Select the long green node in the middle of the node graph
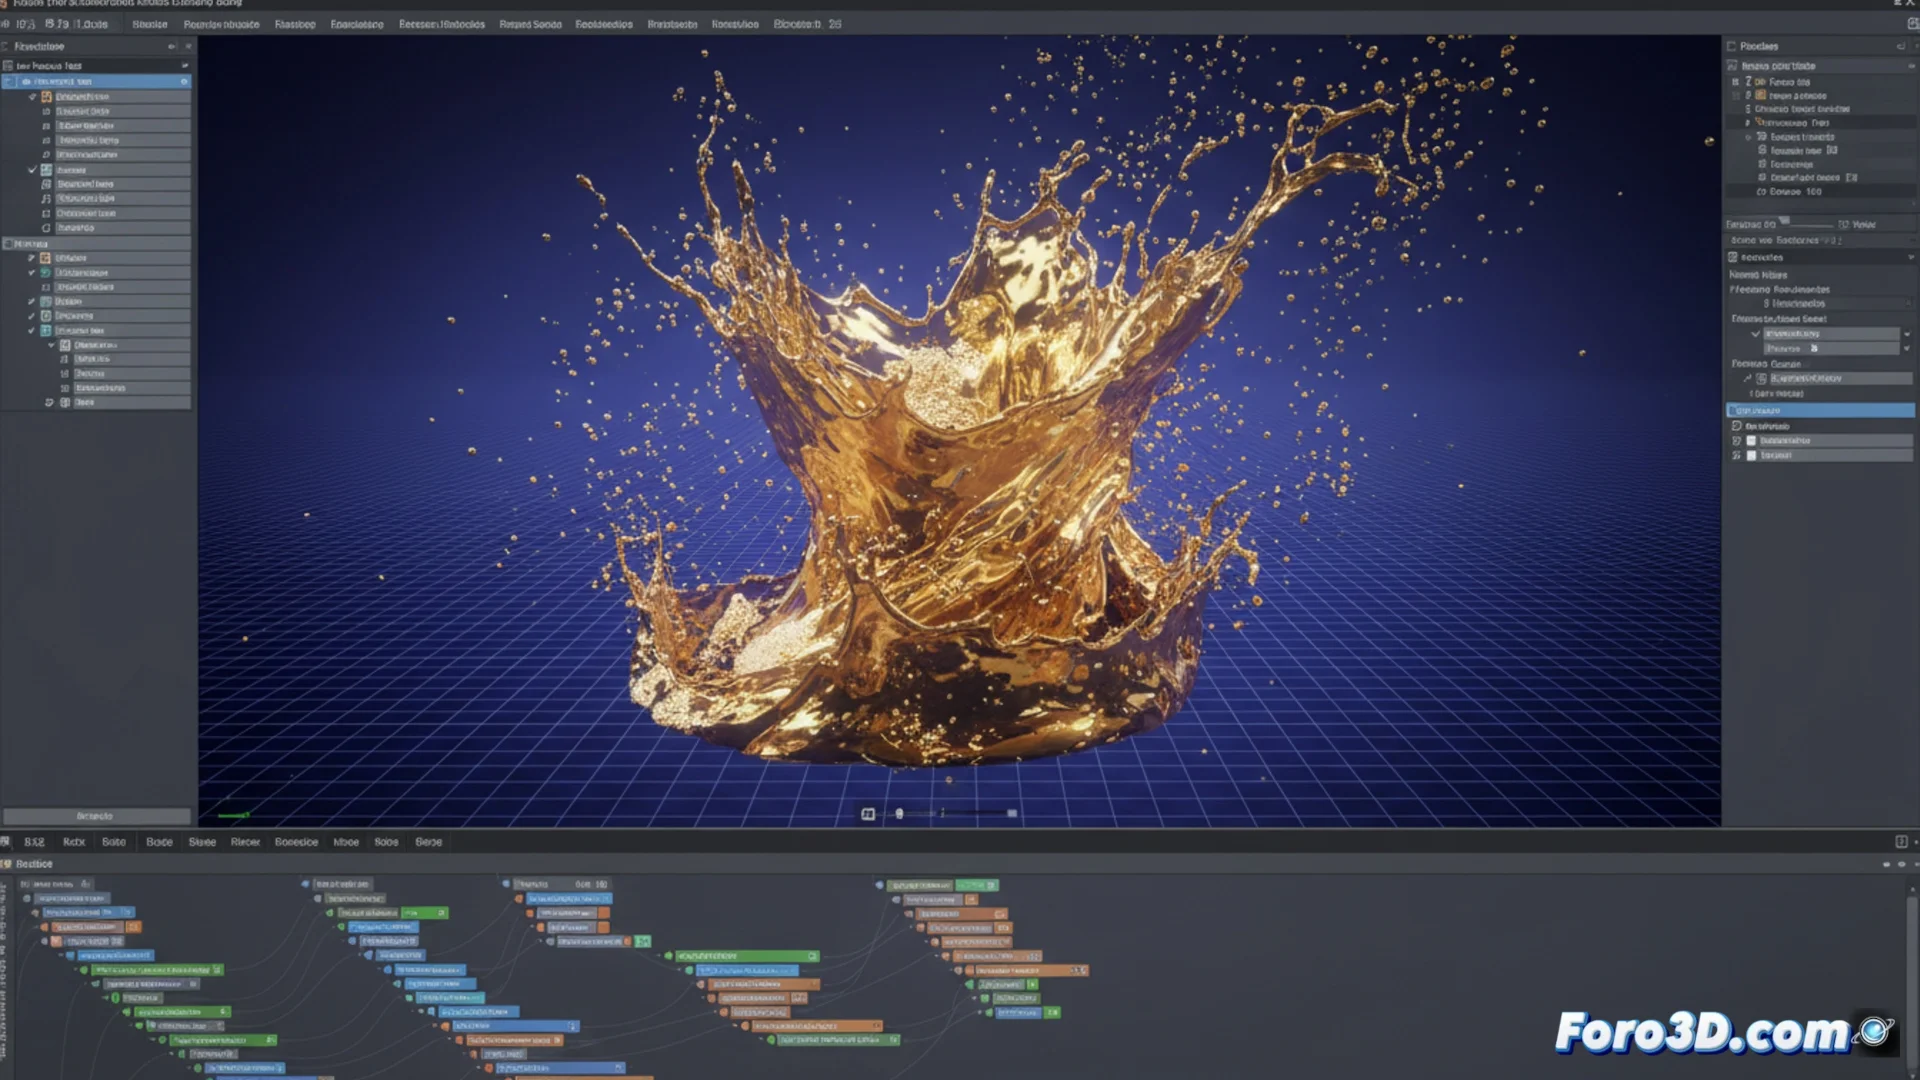 (746, 957)
